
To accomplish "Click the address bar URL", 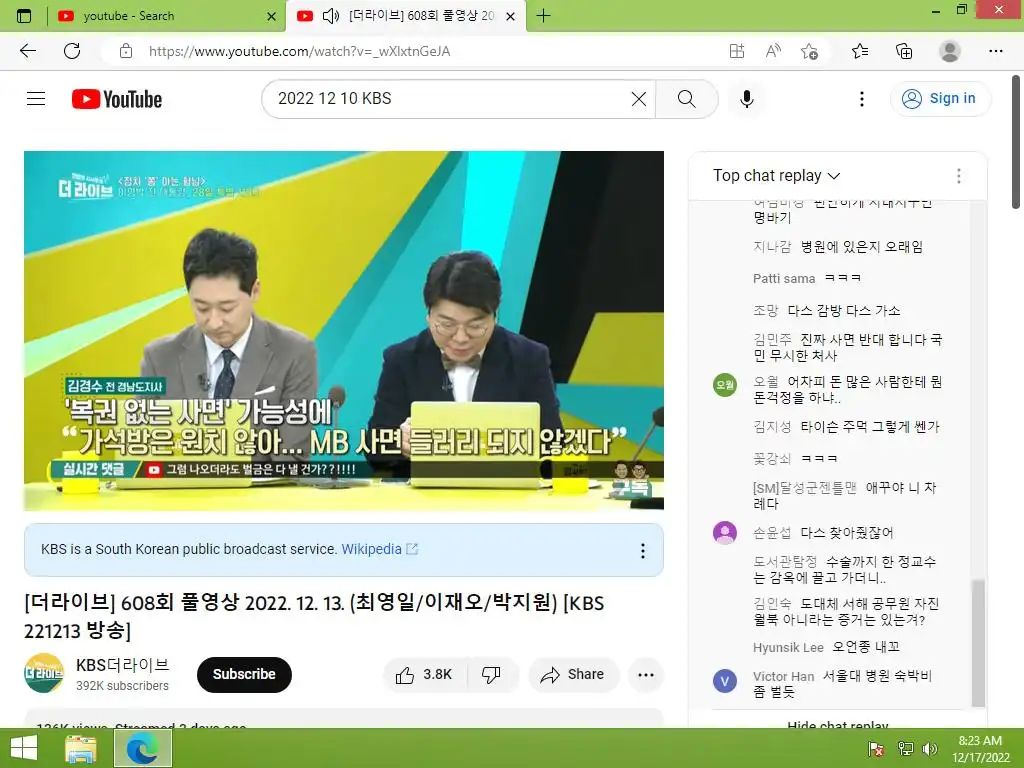I will point(299,51).
